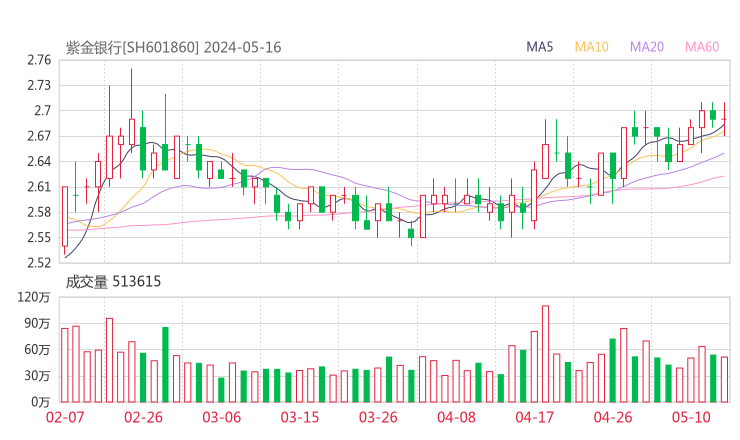Click the first volume bar on 02-07
Viewport: 740px width, 440px height.
coord(65,365)
